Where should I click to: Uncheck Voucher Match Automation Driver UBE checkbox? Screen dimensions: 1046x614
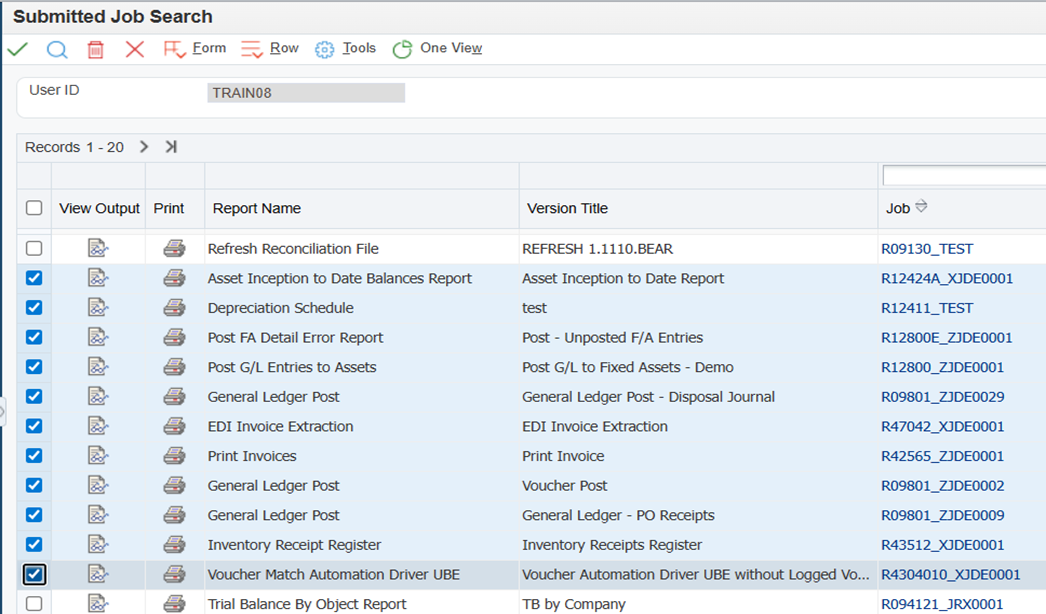[x=34, y=574]
